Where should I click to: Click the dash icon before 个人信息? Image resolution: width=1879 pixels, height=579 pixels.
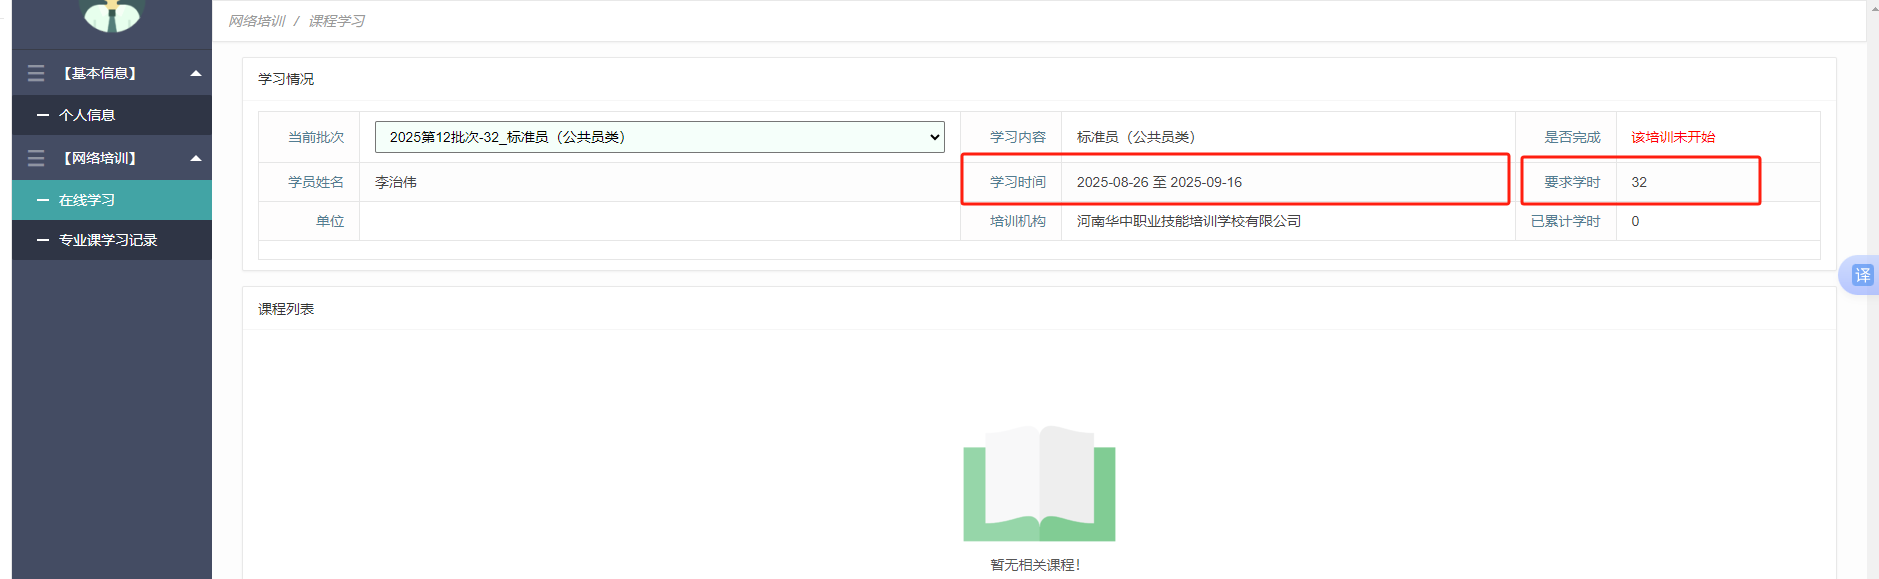click(43, 115)
